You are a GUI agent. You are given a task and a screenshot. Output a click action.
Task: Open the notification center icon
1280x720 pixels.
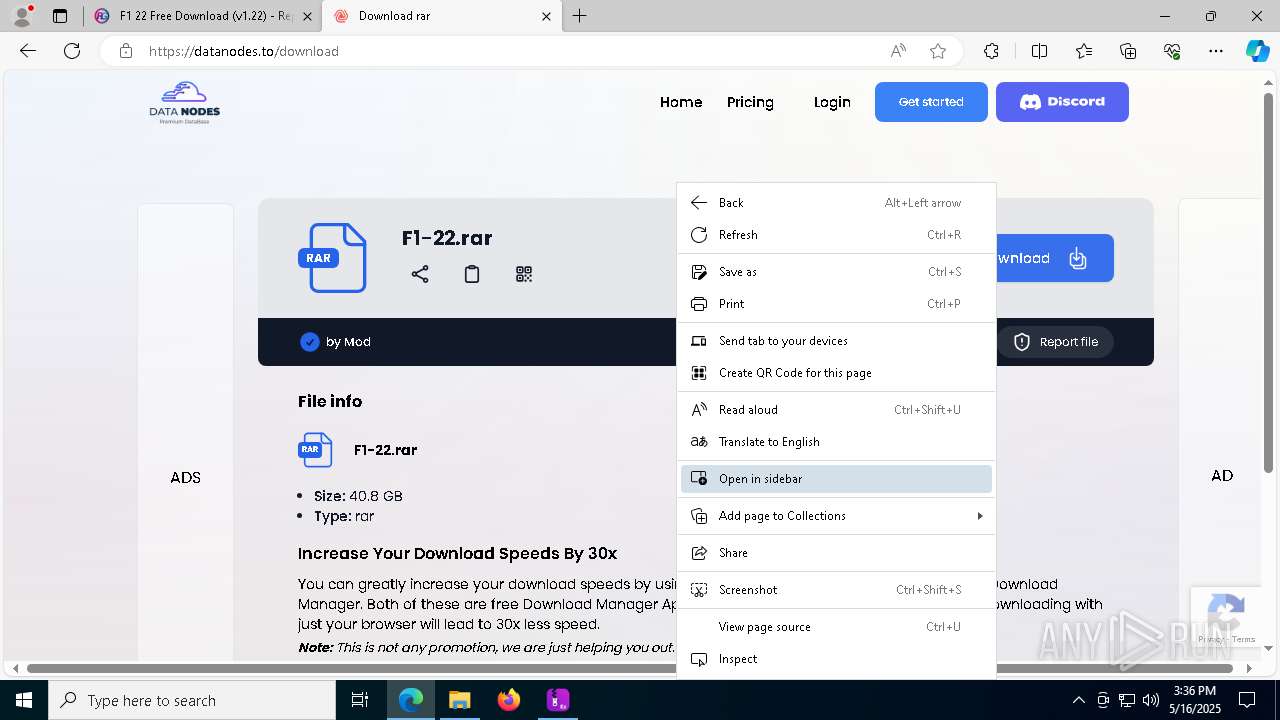tap(1247, 700)
